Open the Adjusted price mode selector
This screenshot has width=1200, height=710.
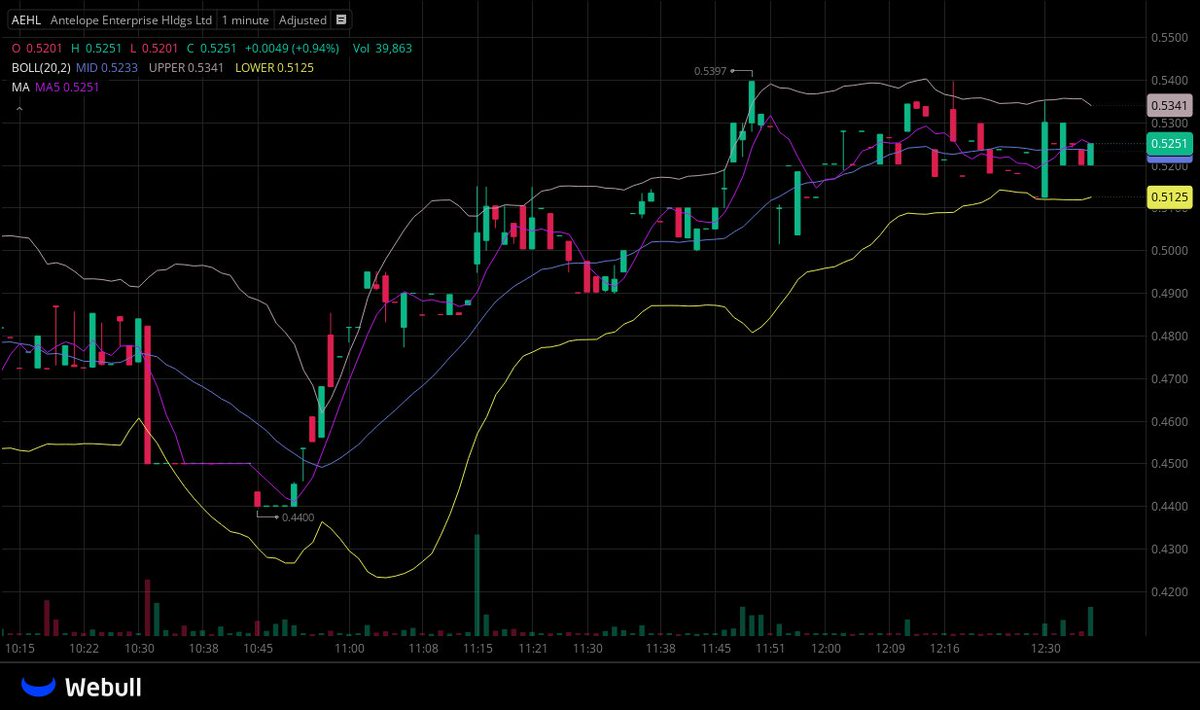click(x=302, y=20)
